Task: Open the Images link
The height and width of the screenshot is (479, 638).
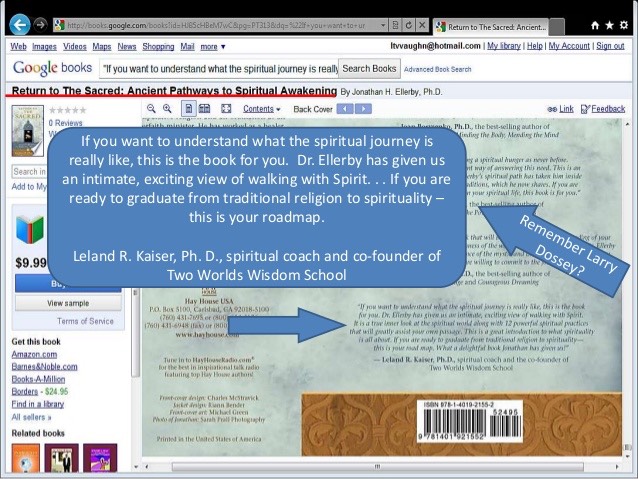Action: click(x=44, y=46)
